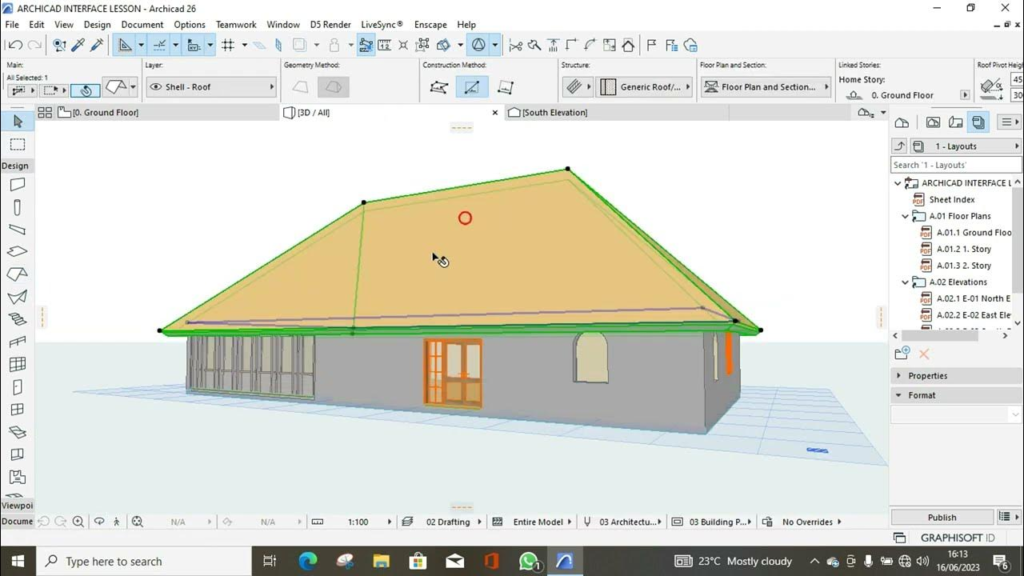Collapse the A.02 Elevations folder
Image resolution: width=1024 pixels, height=576 pixels.
tap(905, 282)
